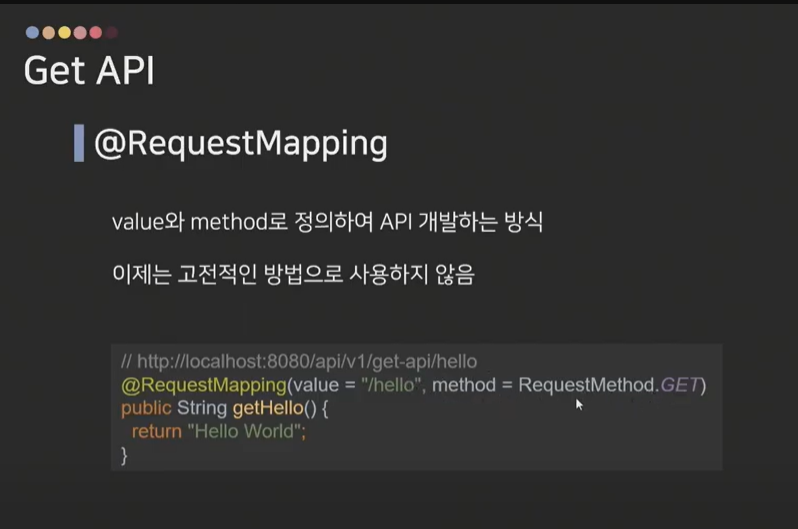798x529 pixels.
Task: Click RequestMethod.GET in the code
Action: (609, 385)
